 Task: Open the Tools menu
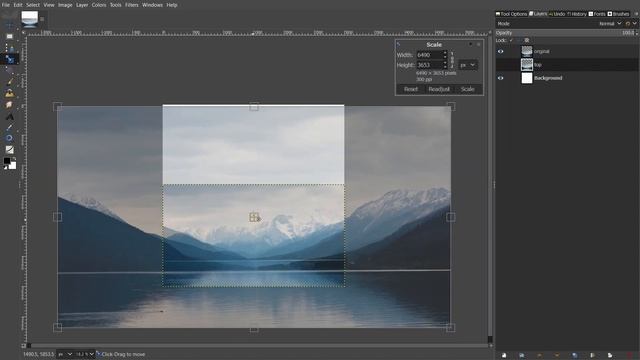116,5
